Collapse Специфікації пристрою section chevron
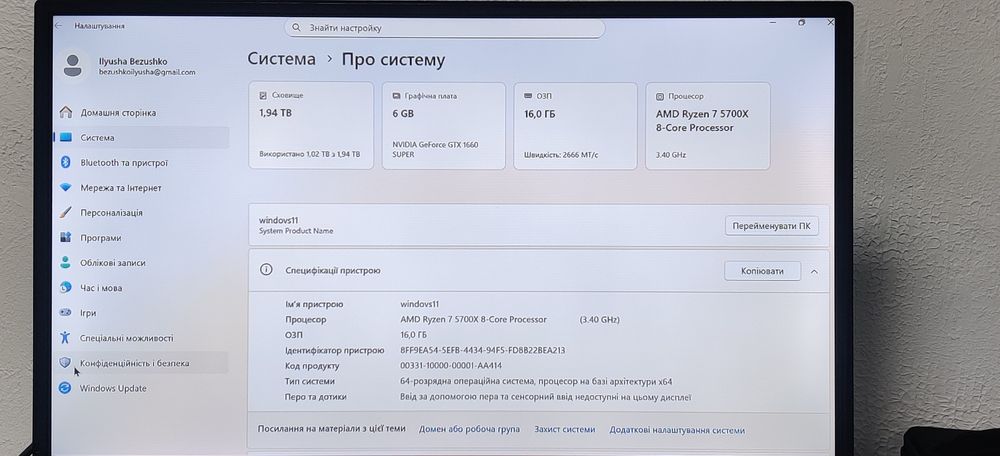The height and width of the screenshot is (456, 1000). [814, 272]
